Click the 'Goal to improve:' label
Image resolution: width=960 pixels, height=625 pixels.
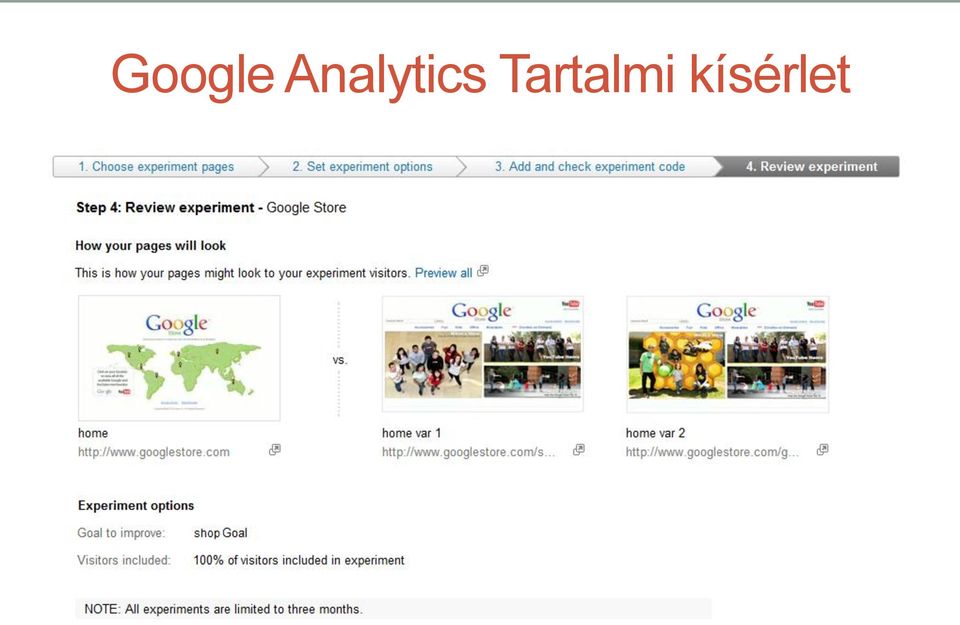tap(121, 533)
